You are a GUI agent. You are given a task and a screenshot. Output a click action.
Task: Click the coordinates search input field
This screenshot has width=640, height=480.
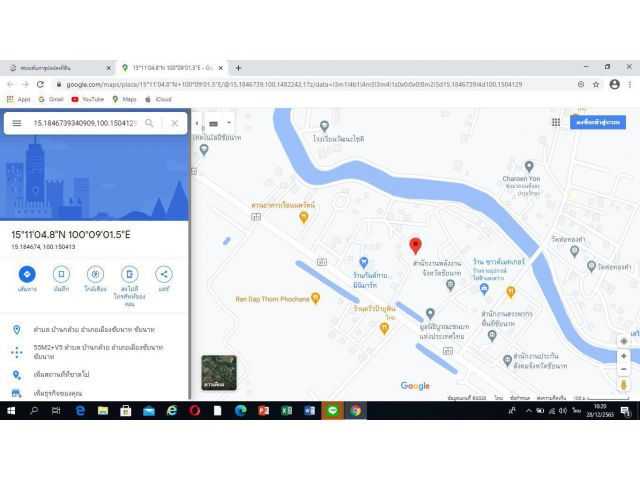pyautogui.click(x=85, y=123)
